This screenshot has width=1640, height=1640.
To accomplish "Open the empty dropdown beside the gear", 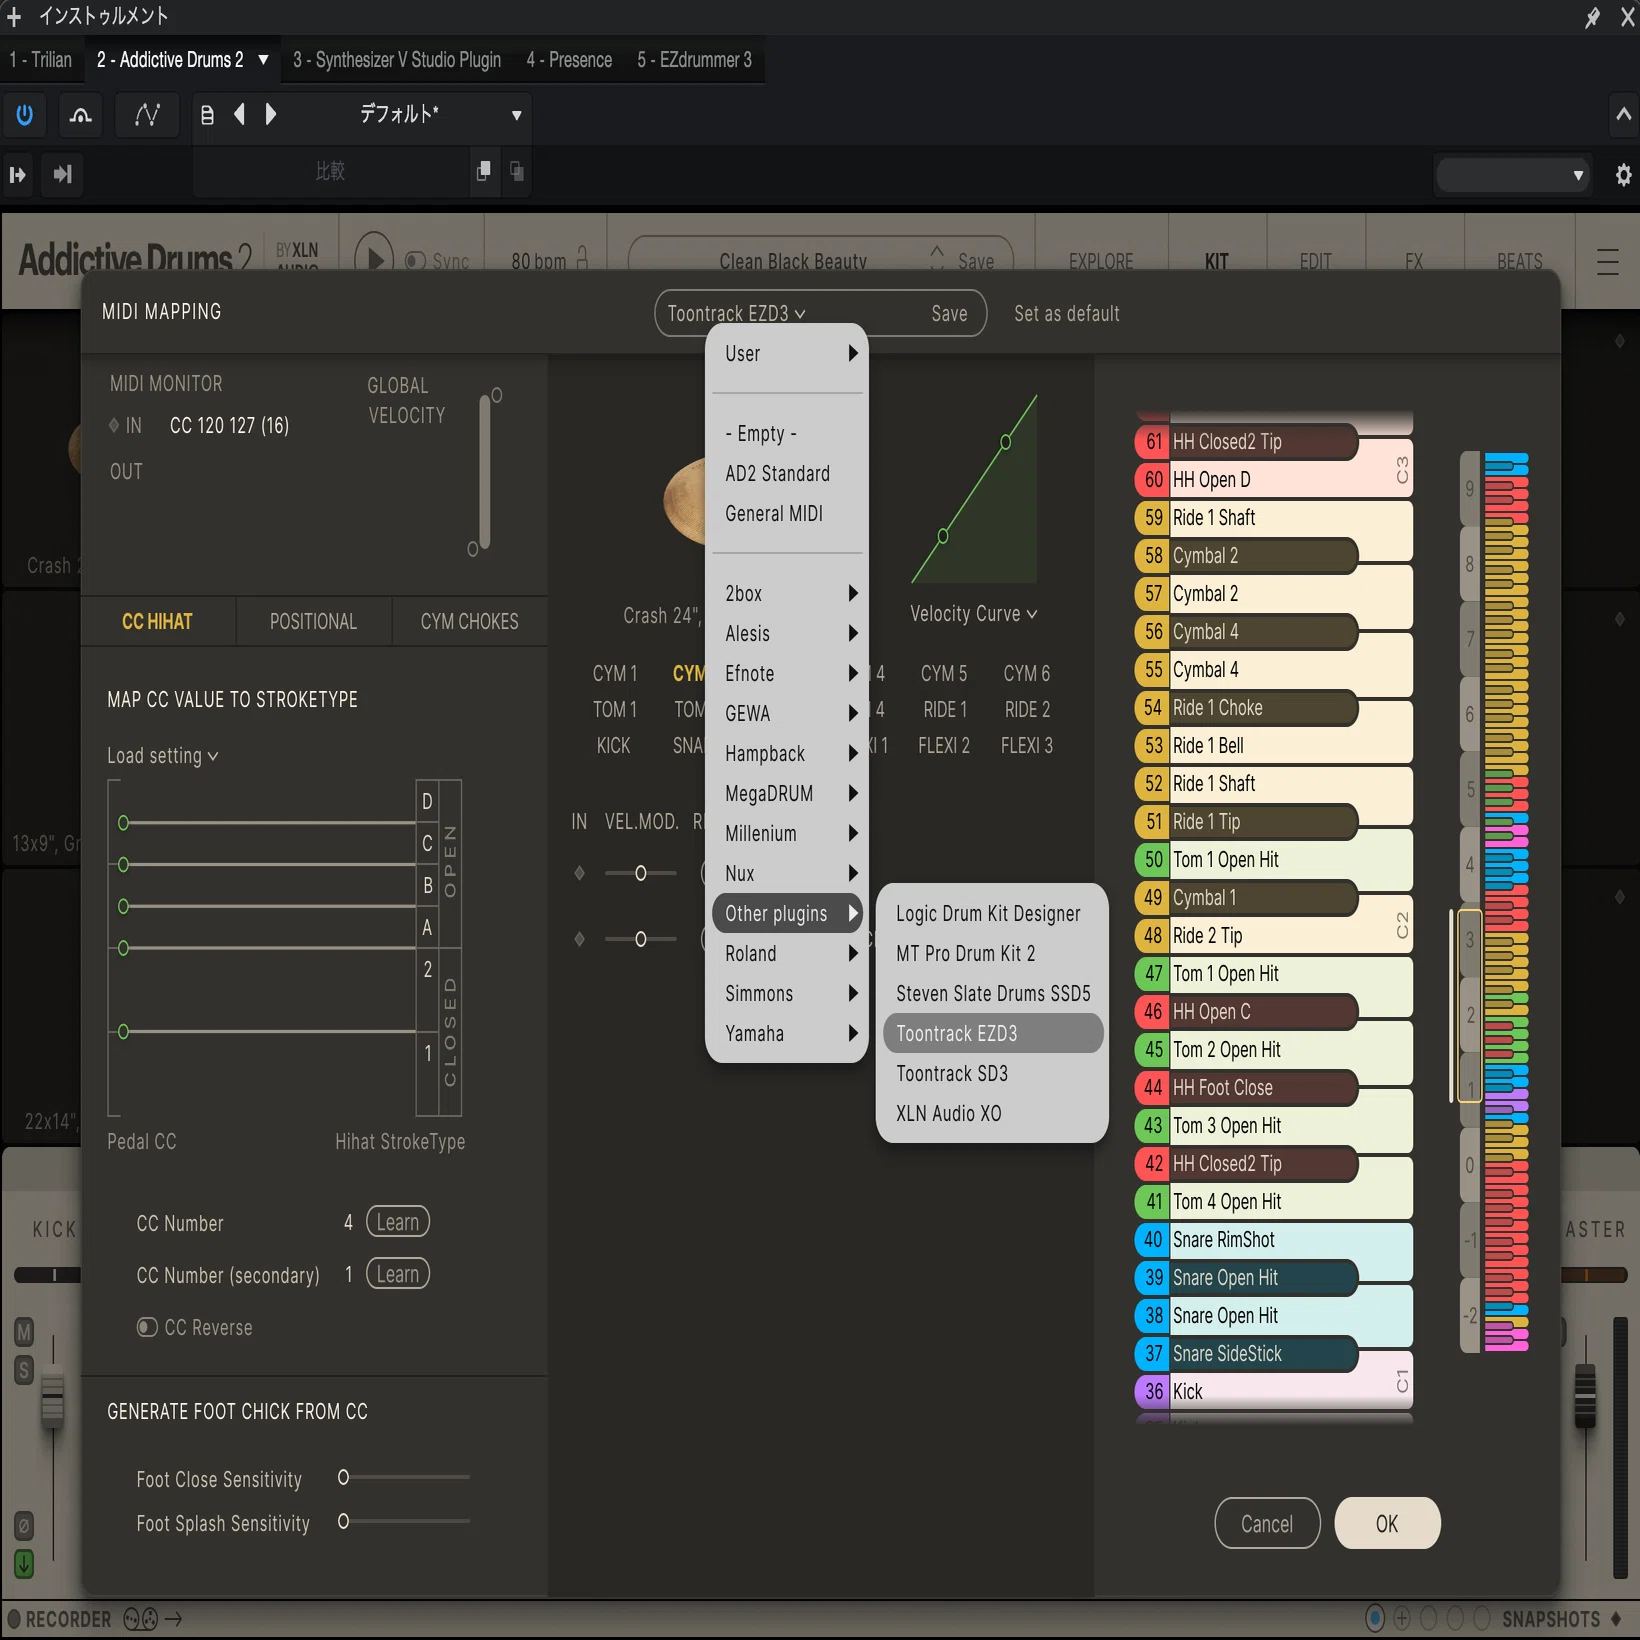I will tap(1512, 175).
